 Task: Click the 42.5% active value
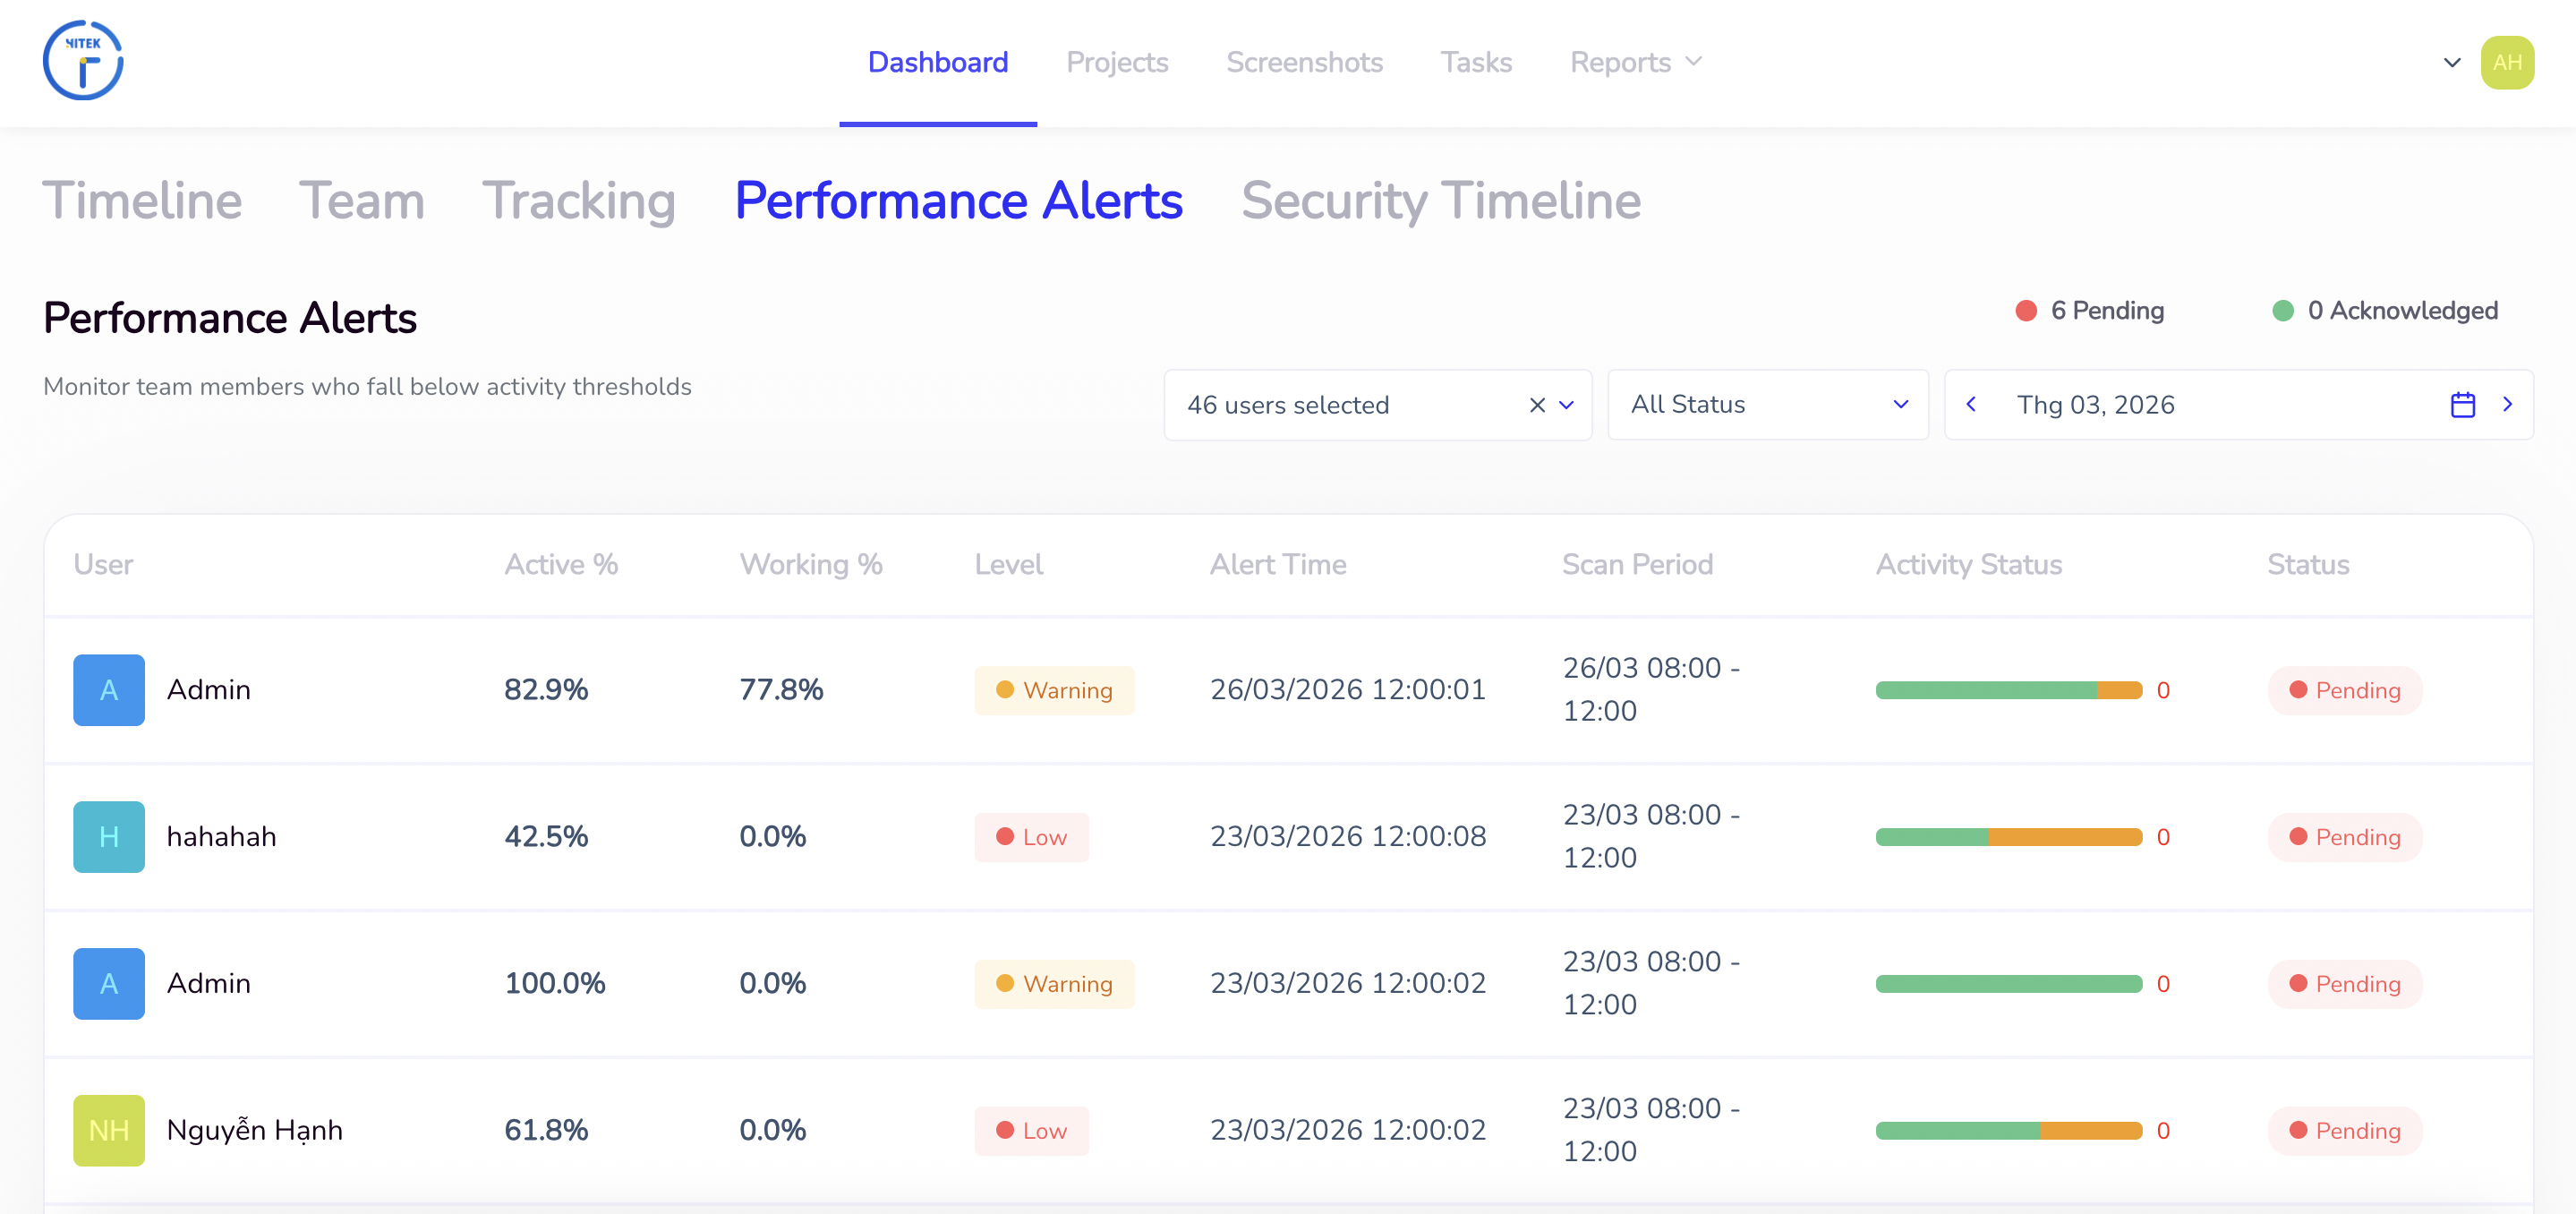[546, 837]
